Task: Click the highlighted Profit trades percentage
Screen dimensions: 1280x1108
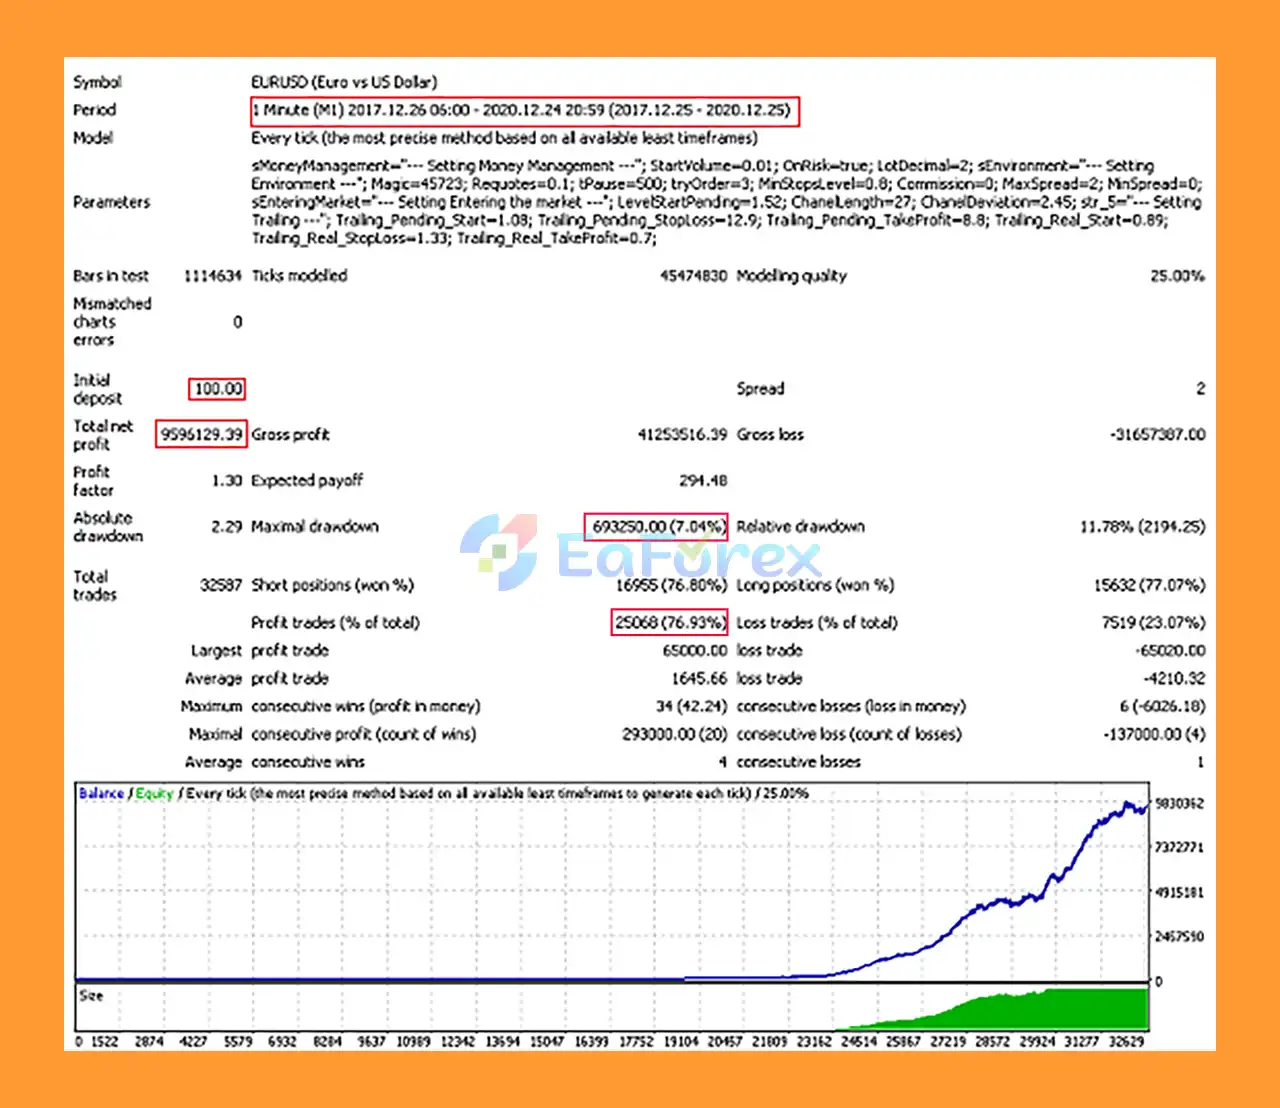Action: 669,622
